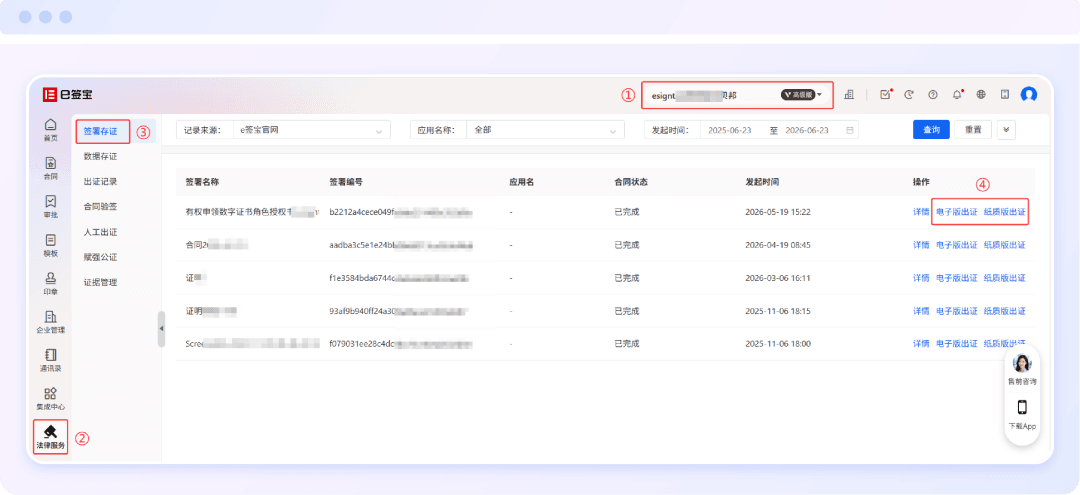Click the blue 查询 search button

(931, 130)
